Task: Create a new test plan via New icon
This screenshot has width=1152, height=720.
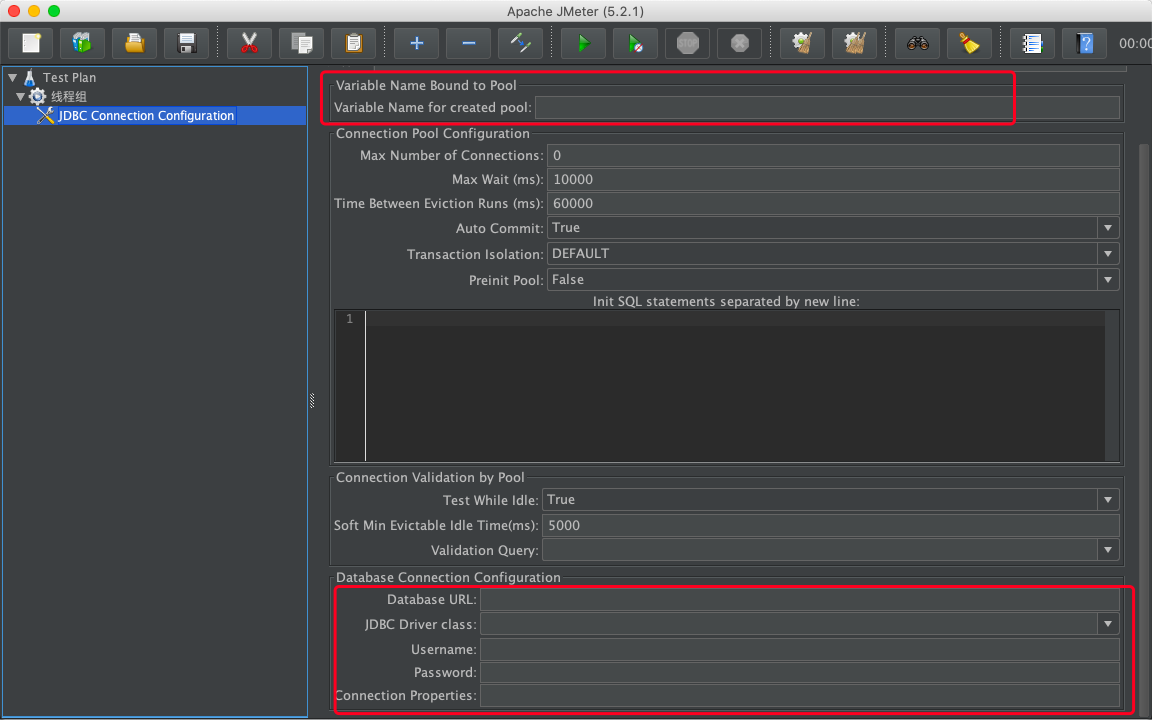Action: (31, 43)
